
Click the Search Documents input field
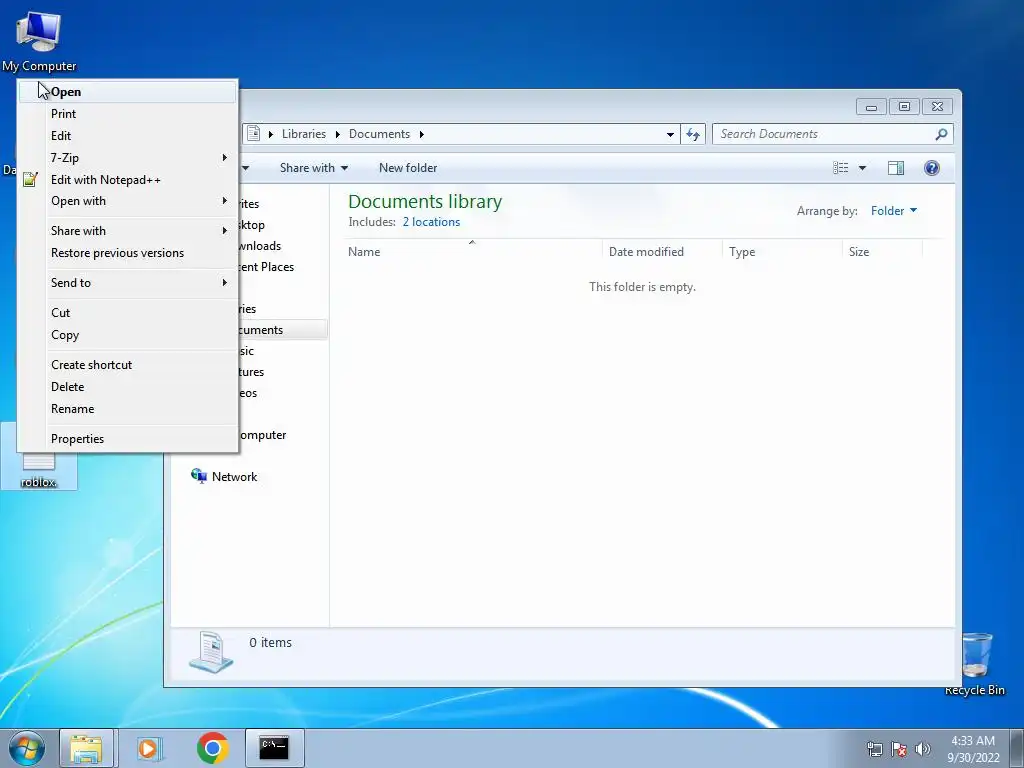tap(833, 134)
